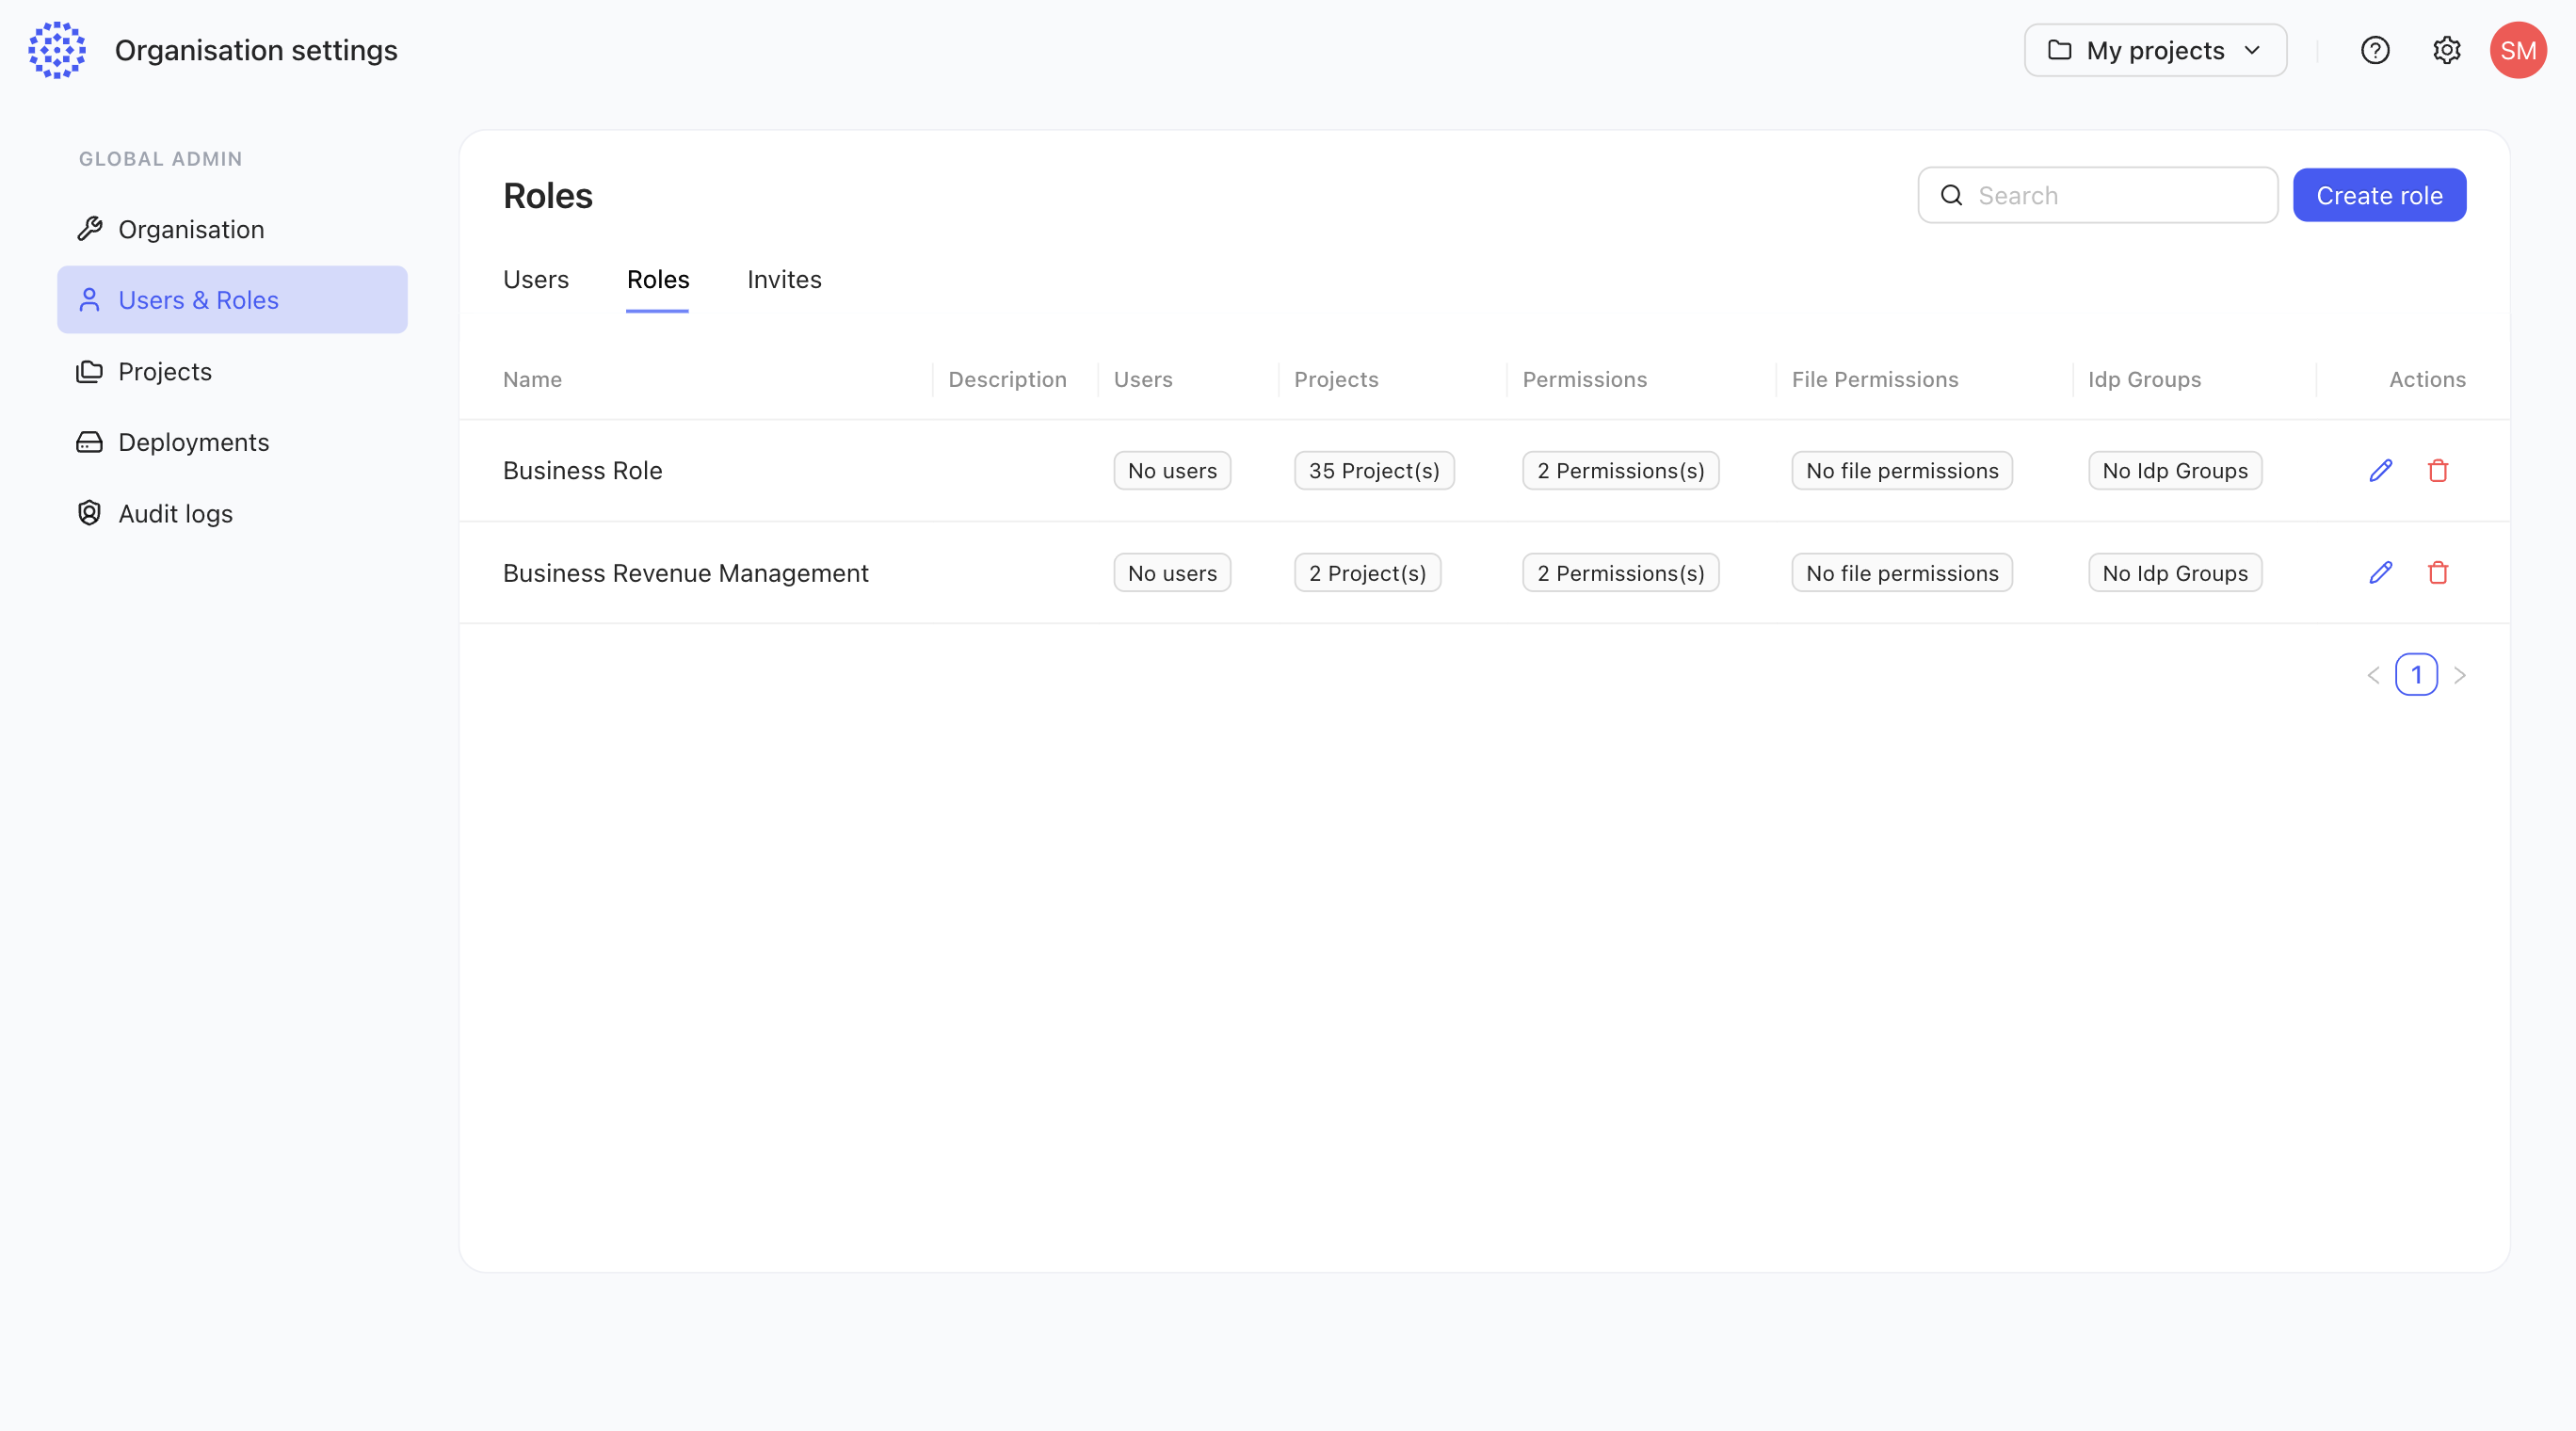2576x1431 pixels.
Task: Open Organisation in sidebar
Action: pos(191,230)
